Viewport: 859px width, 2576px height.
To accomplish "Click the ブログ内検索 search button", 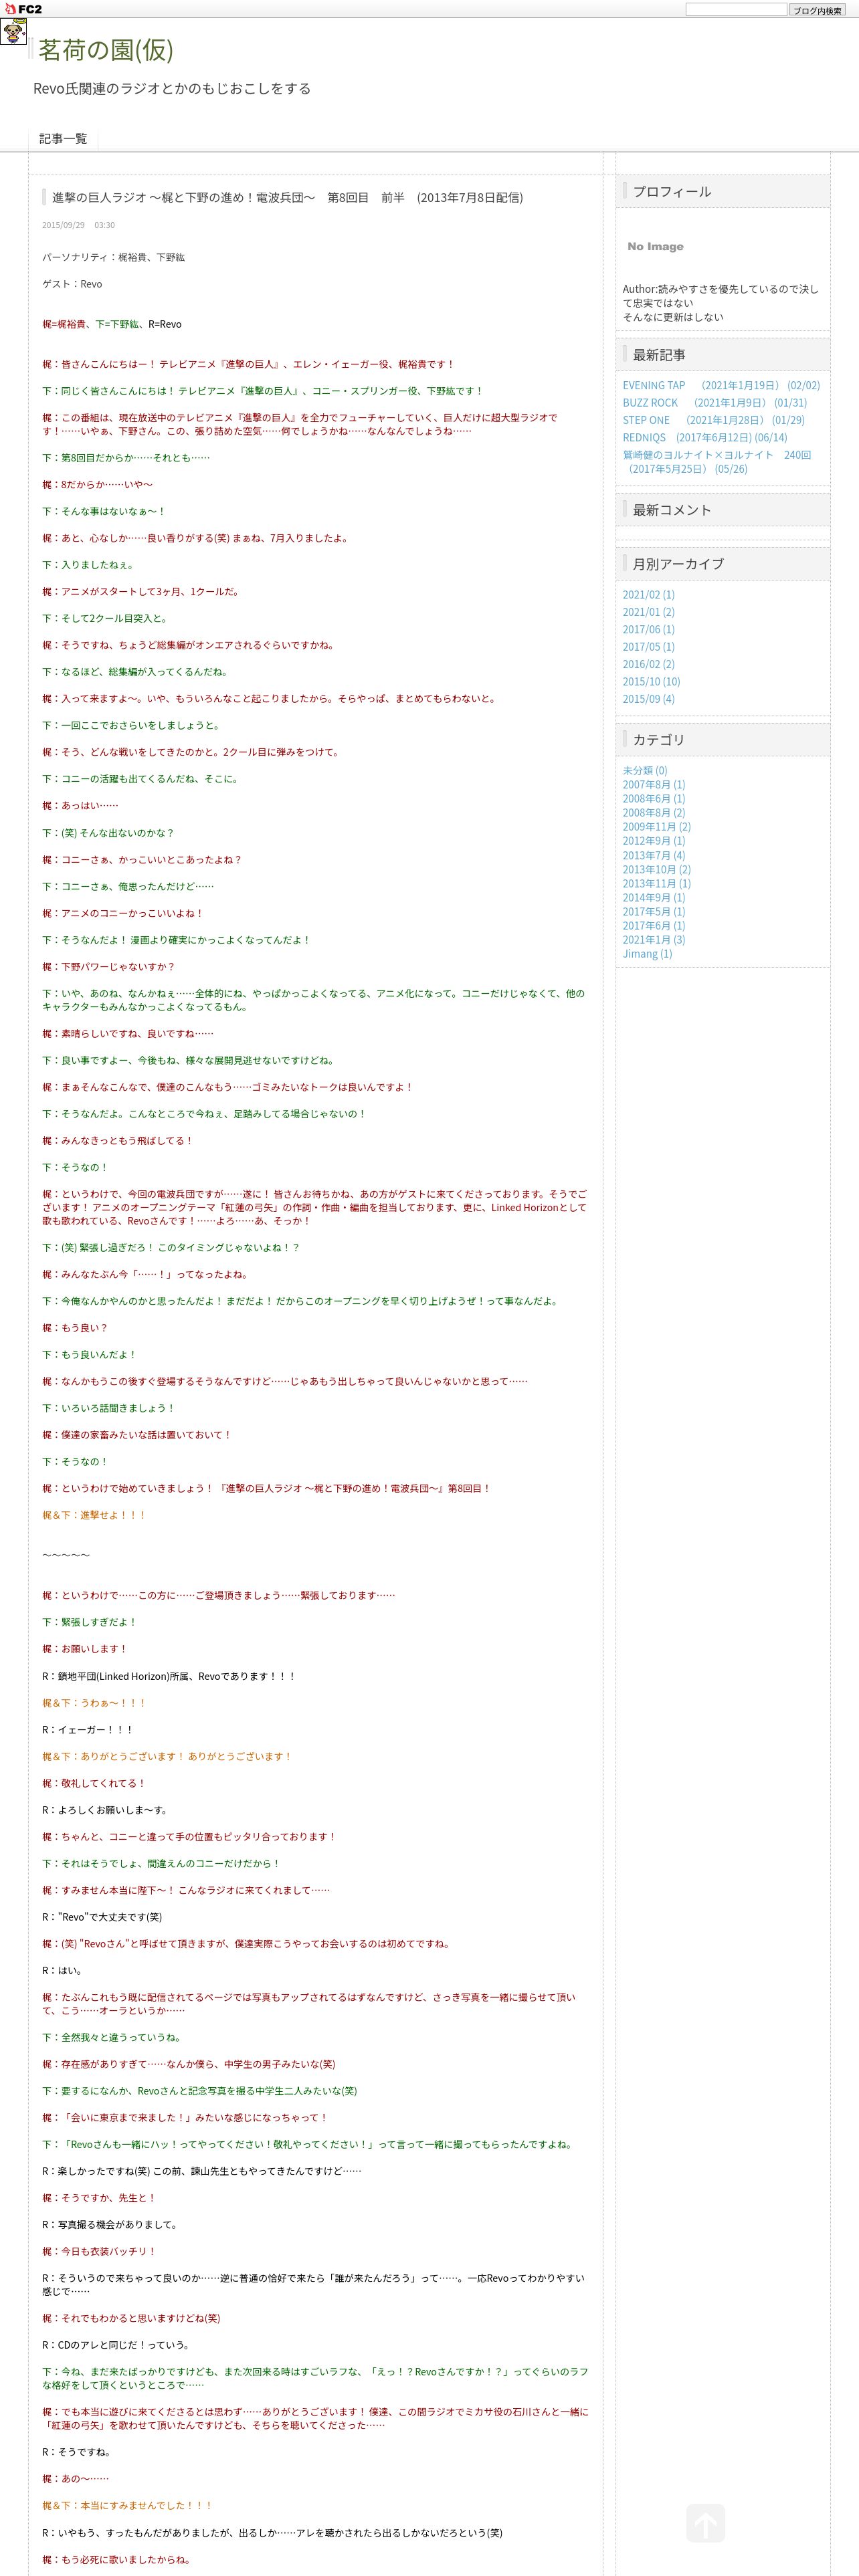I will (x=817, y=9).
